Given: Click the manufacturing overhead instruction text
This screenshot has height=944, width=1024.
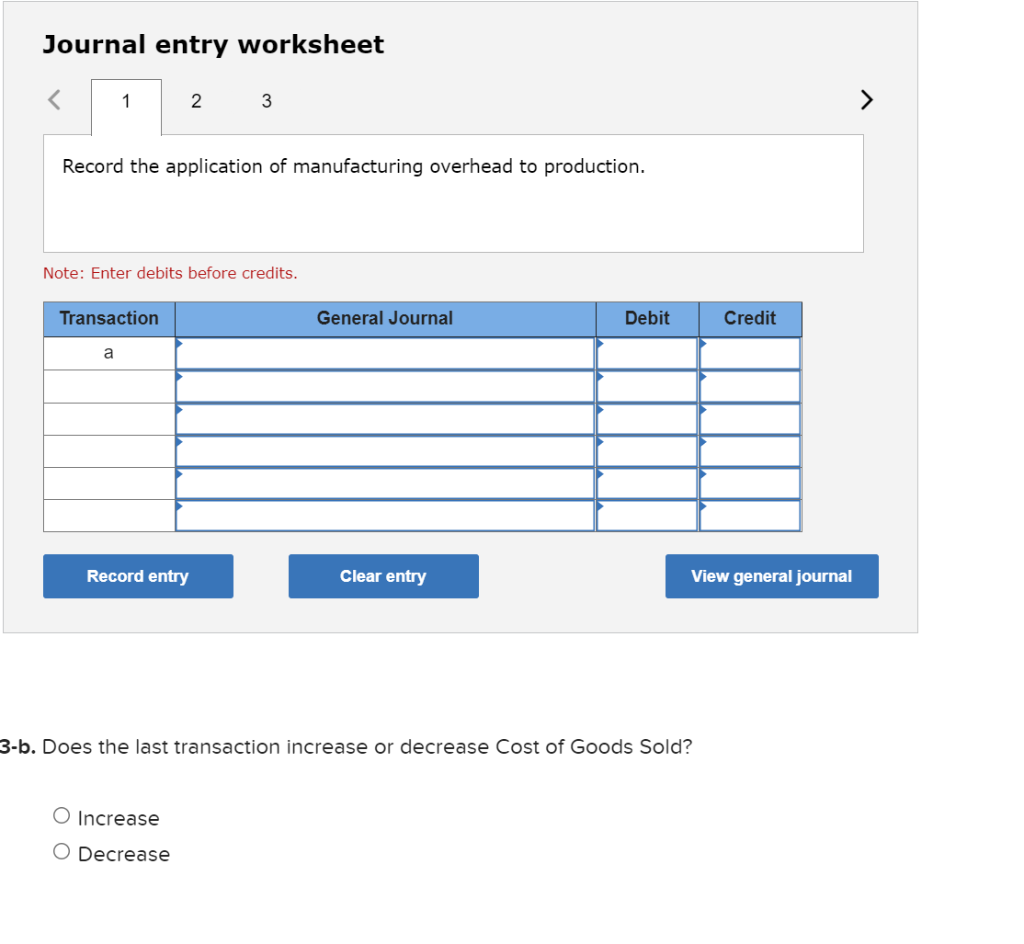Looking at the screenshot, I should 353,166.
